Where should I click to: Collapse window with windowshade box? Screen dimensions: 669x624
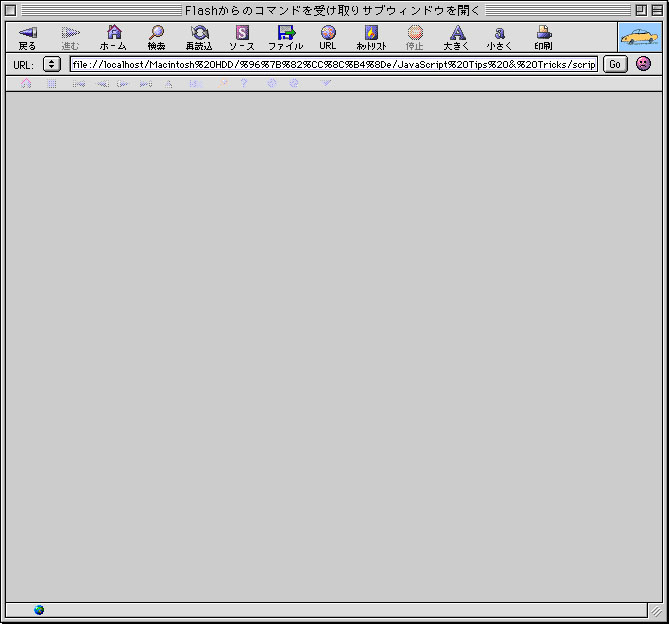click(657, 10)
